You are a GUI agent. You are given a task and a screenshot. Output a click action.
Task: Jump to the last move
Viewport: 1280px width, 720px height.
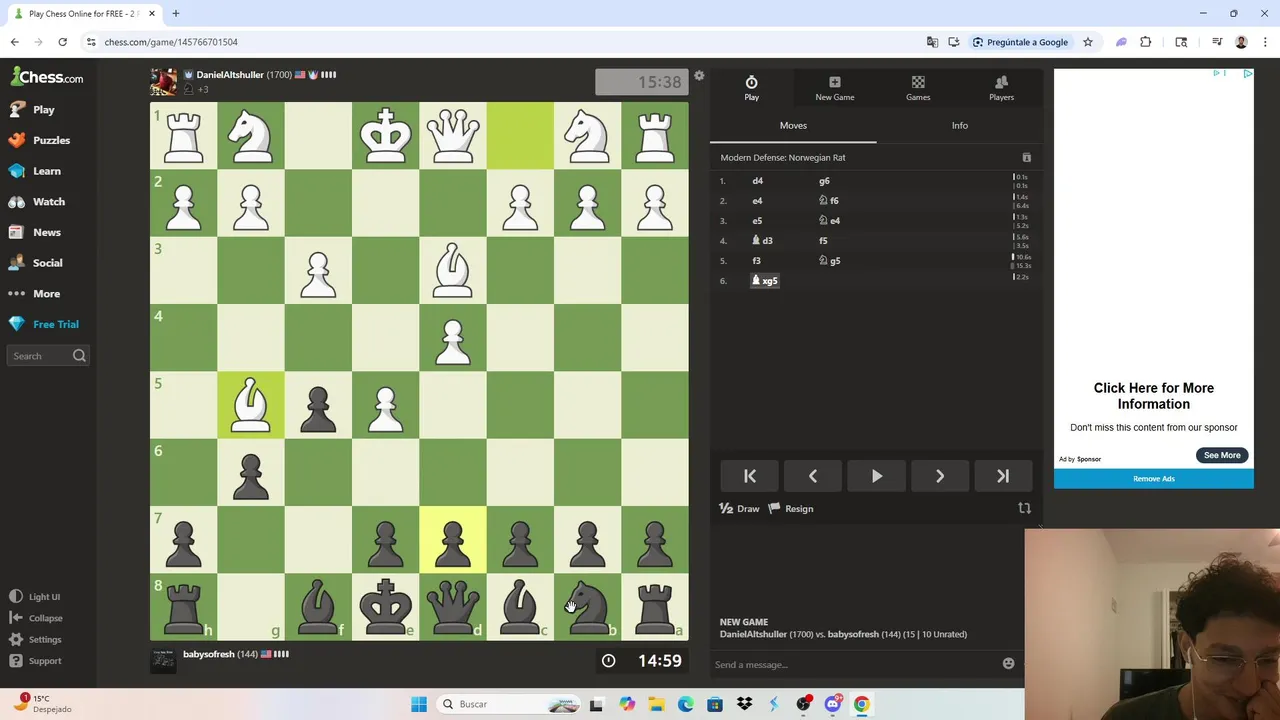pos(1002,476)
